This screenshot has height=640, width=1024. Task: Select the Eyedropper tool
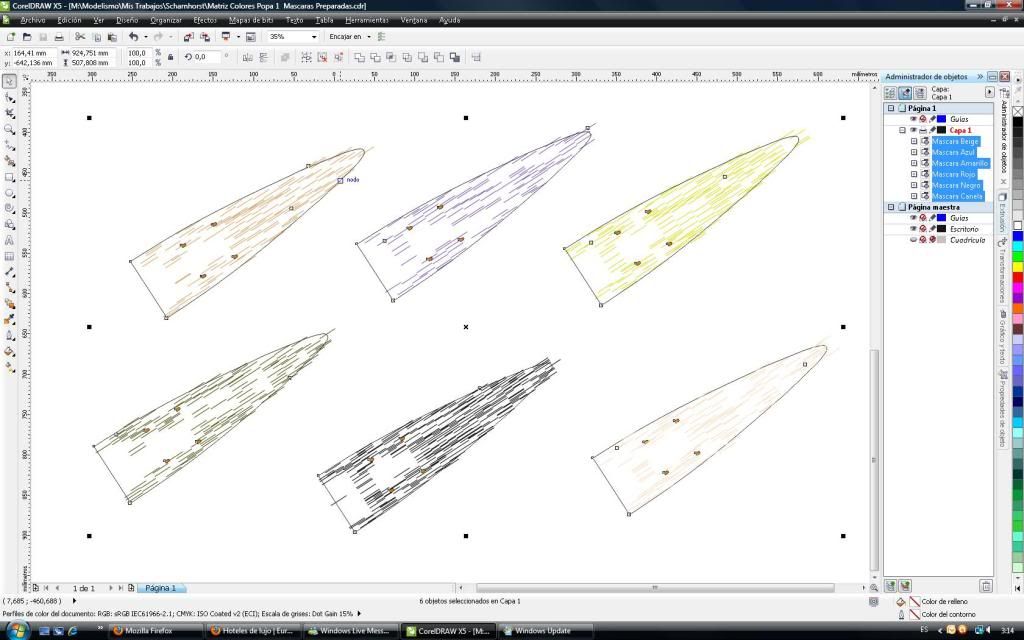click(x=10, y=319)
